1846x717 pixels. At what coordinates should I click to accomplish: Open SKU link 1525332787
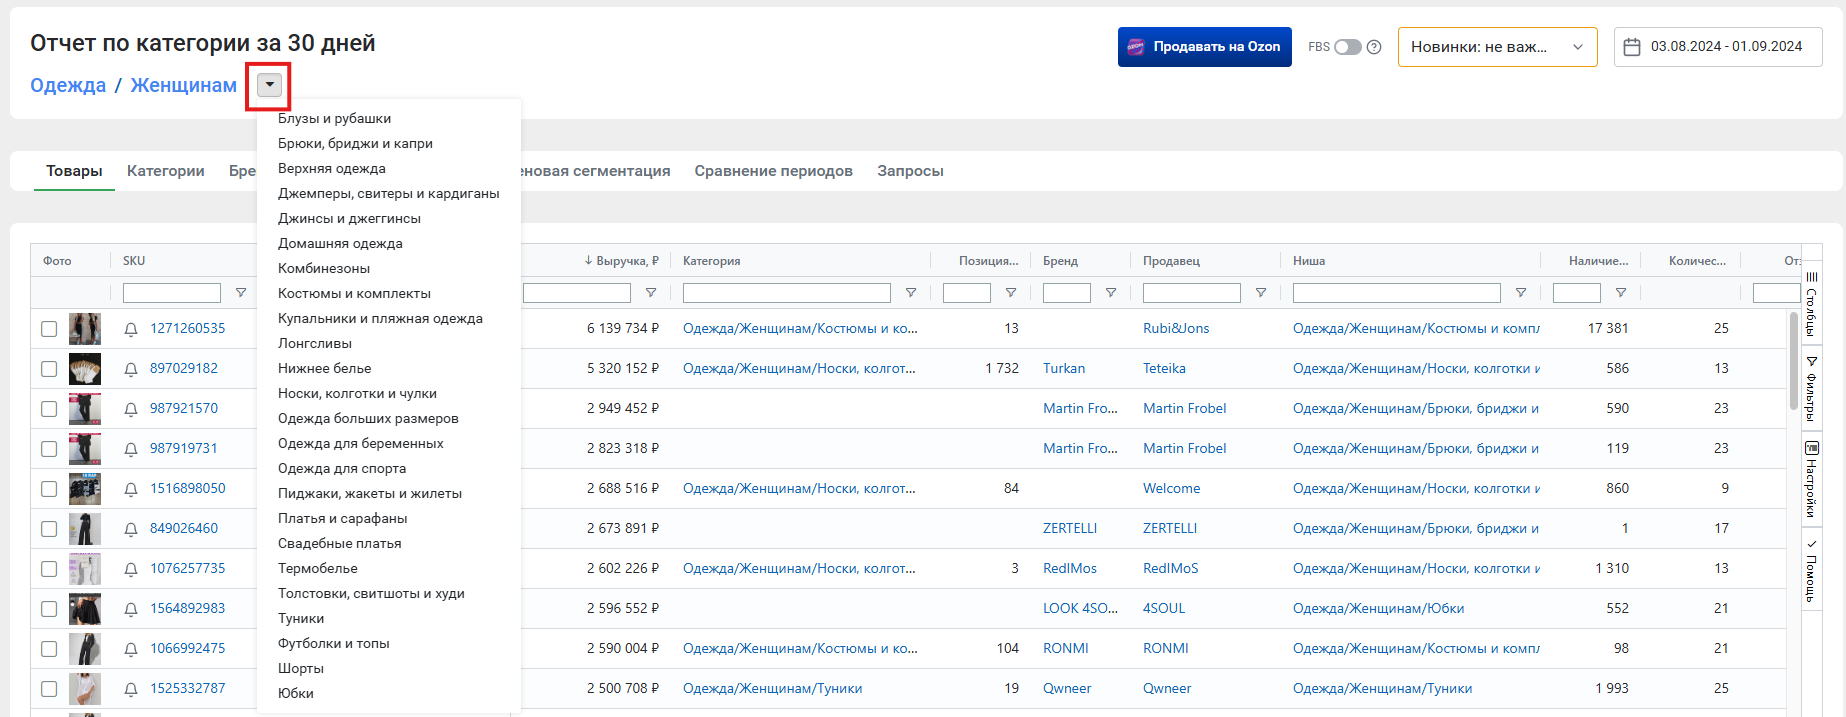188,689
